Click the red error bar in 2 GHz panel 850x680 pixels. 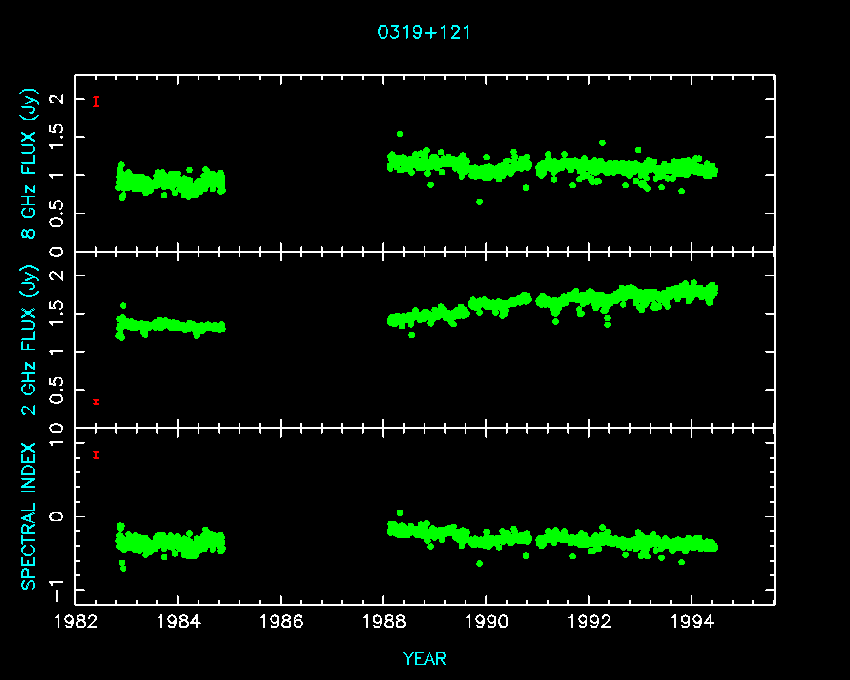[x=96, y=402]
